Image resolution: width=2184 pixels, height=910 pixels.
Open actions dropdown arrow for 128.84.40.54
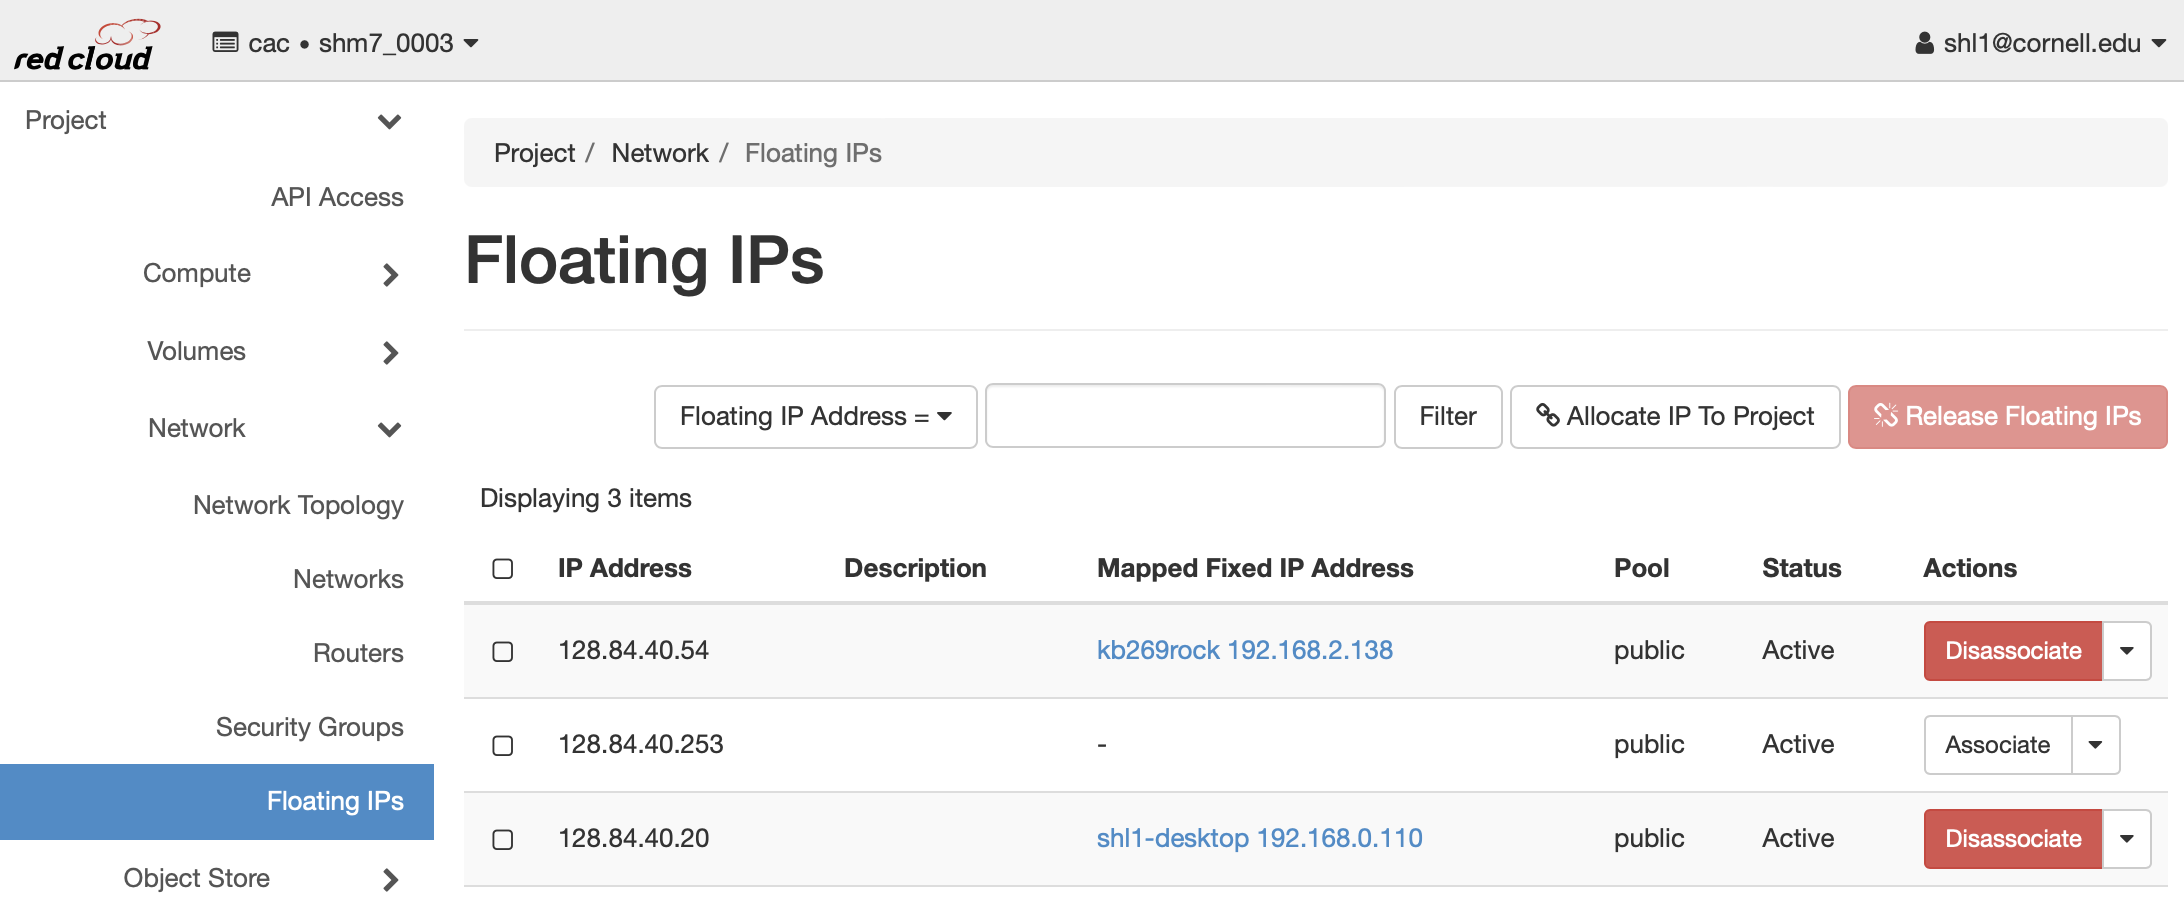point(2127,651)
